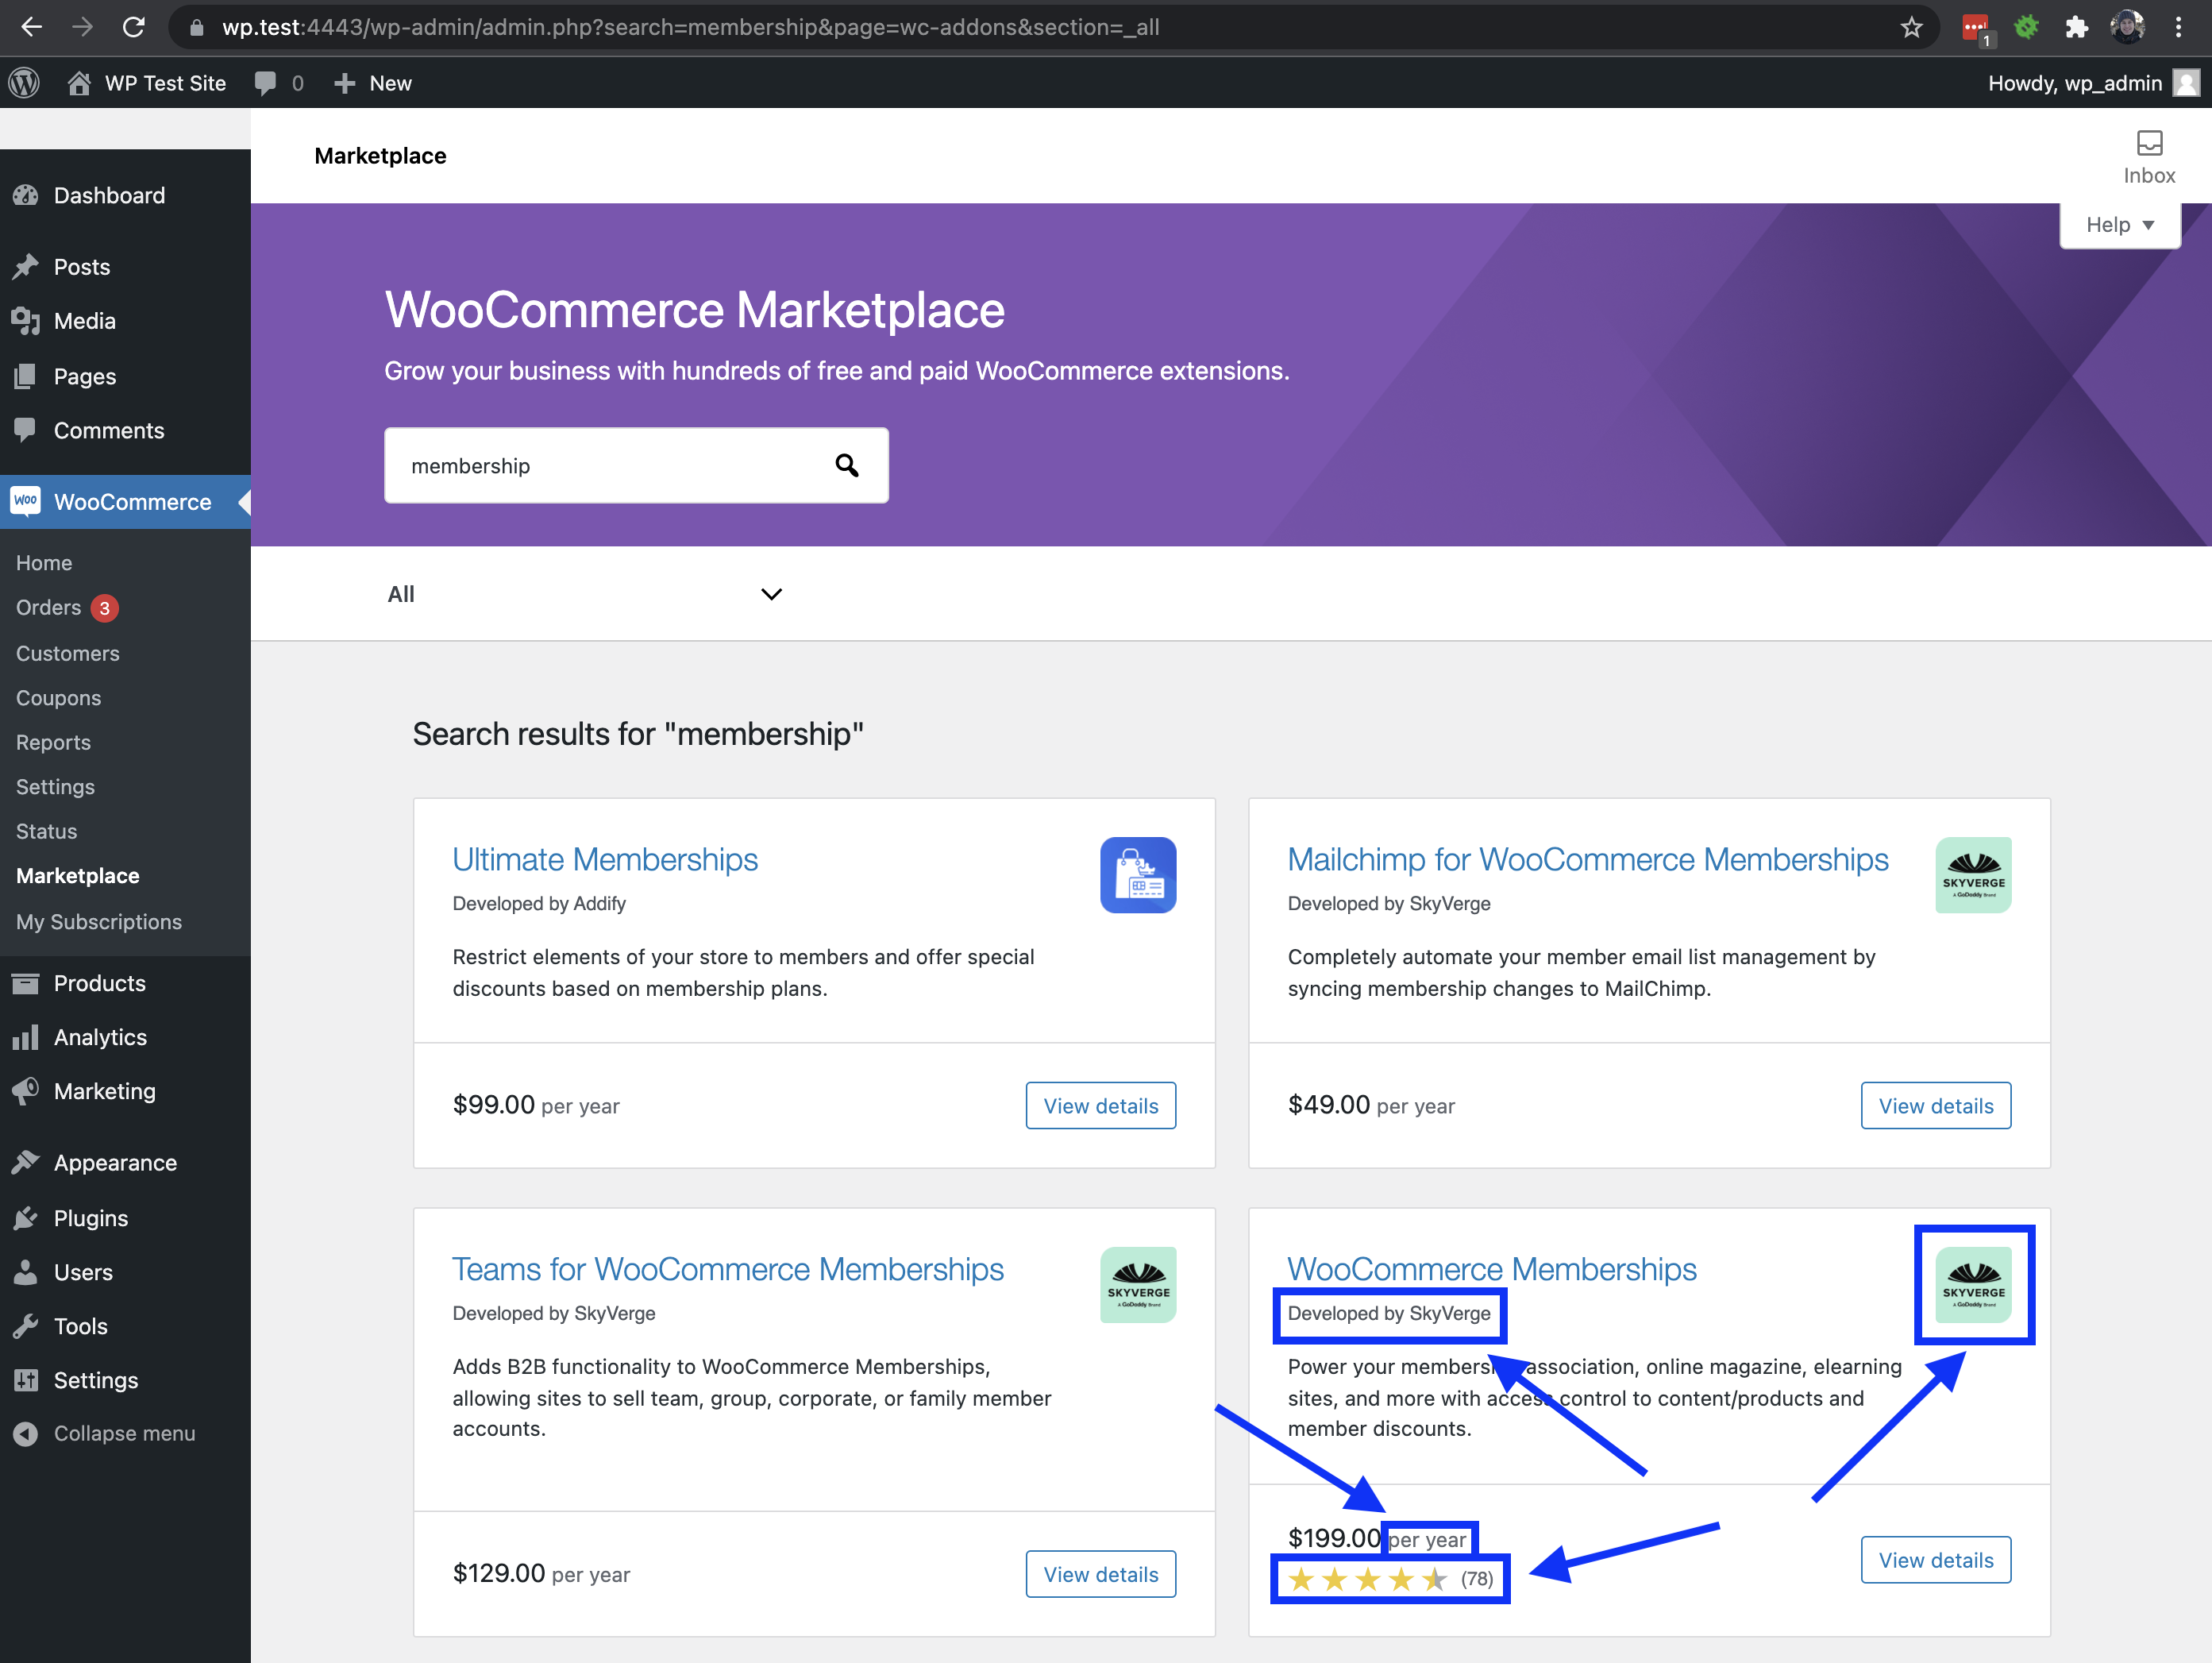Open Marketing in sidebar

(x=125, y=1091)
